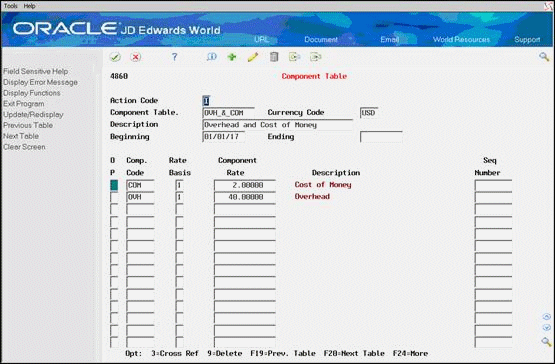
Task: Select Field Sensitive Help in sidebar
Action: [x=35, y=71]
